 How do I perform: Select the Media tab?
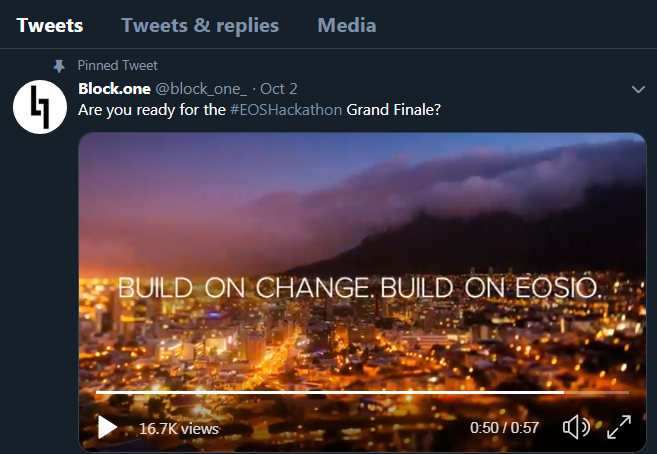coord(346,25)
